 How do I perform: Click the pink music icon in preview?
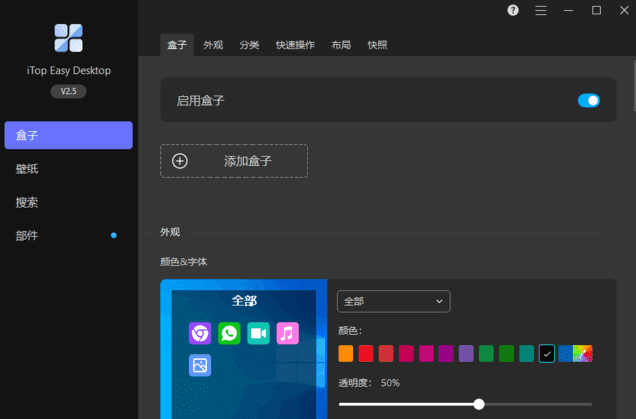pos(288,333)
